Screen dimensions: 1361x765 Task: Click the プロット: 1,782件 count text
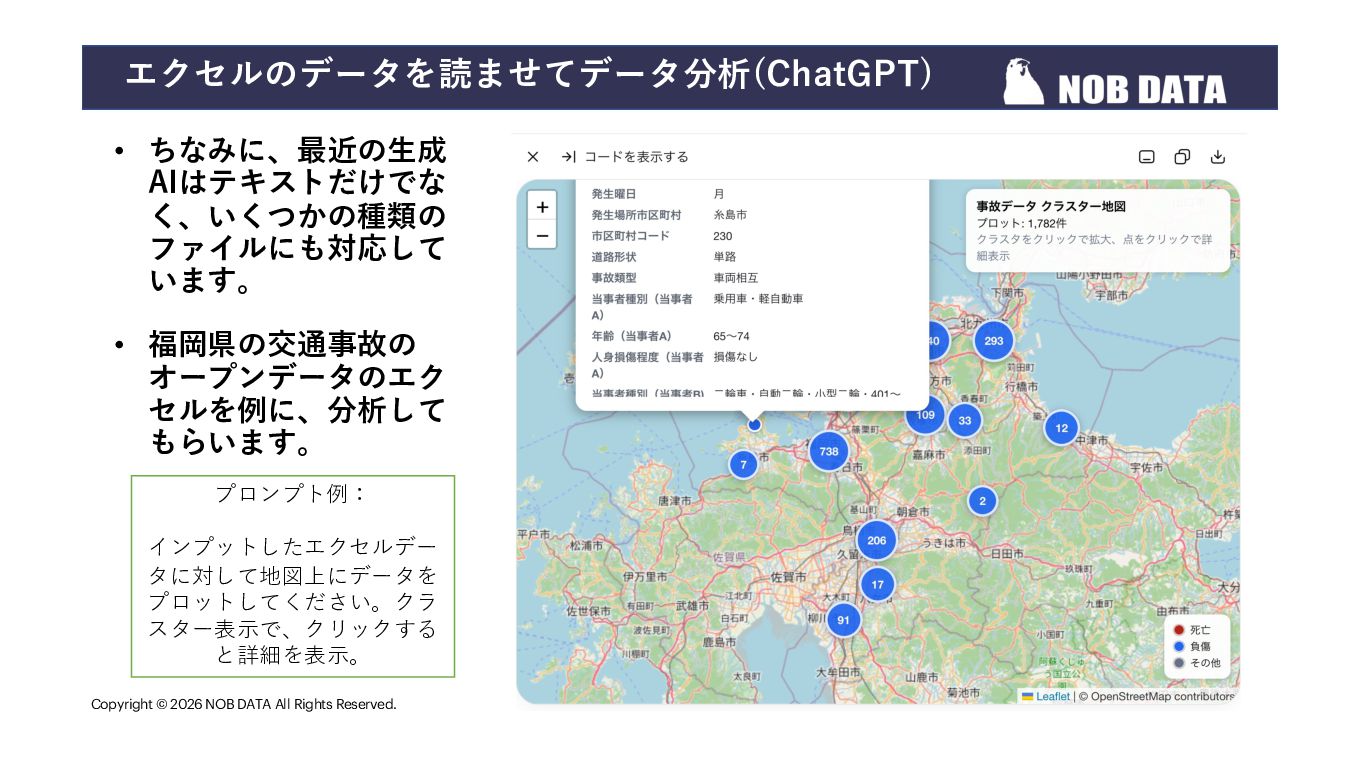tap(1021, 223)
